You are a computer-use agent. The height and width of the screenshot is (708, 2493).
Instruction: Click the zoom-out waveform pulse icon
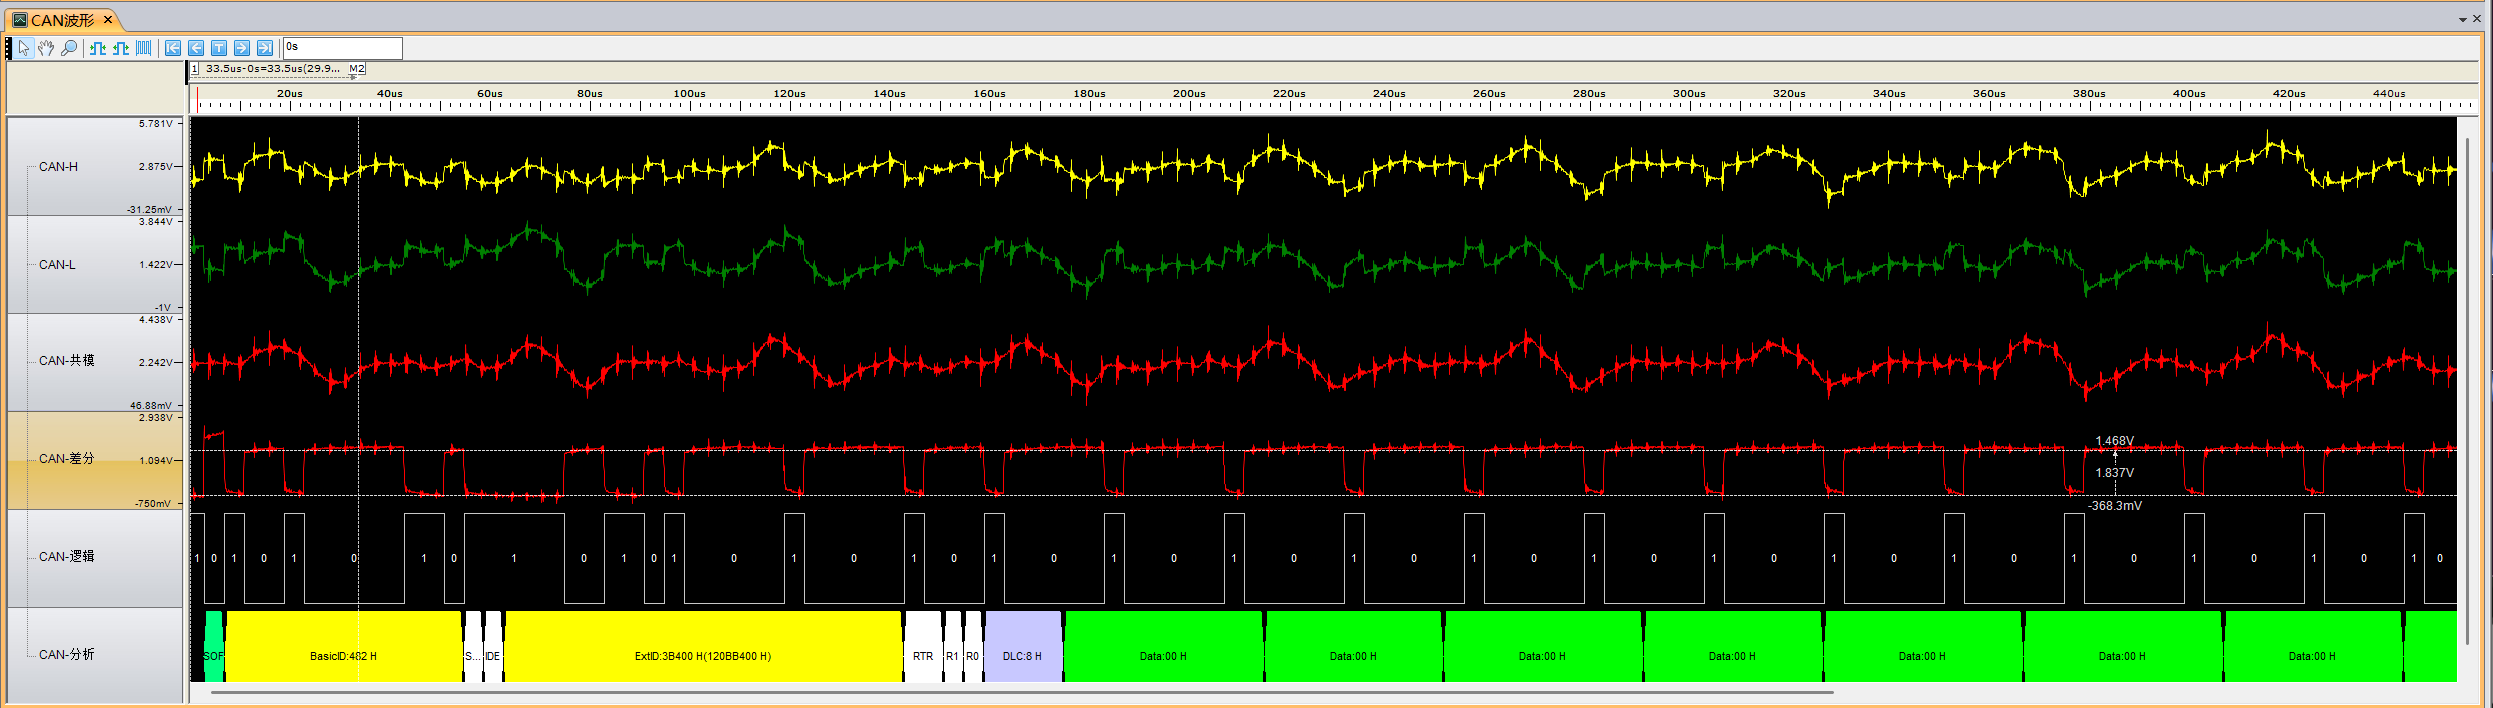coord(121,48)
